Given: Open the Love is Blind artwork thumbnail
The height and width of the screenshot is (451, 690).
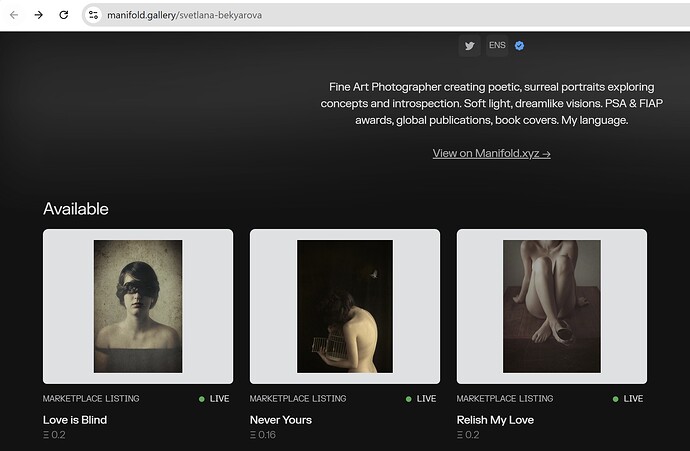Looking at the screenshot, I should pyautogui.click(x=138, y=306).
